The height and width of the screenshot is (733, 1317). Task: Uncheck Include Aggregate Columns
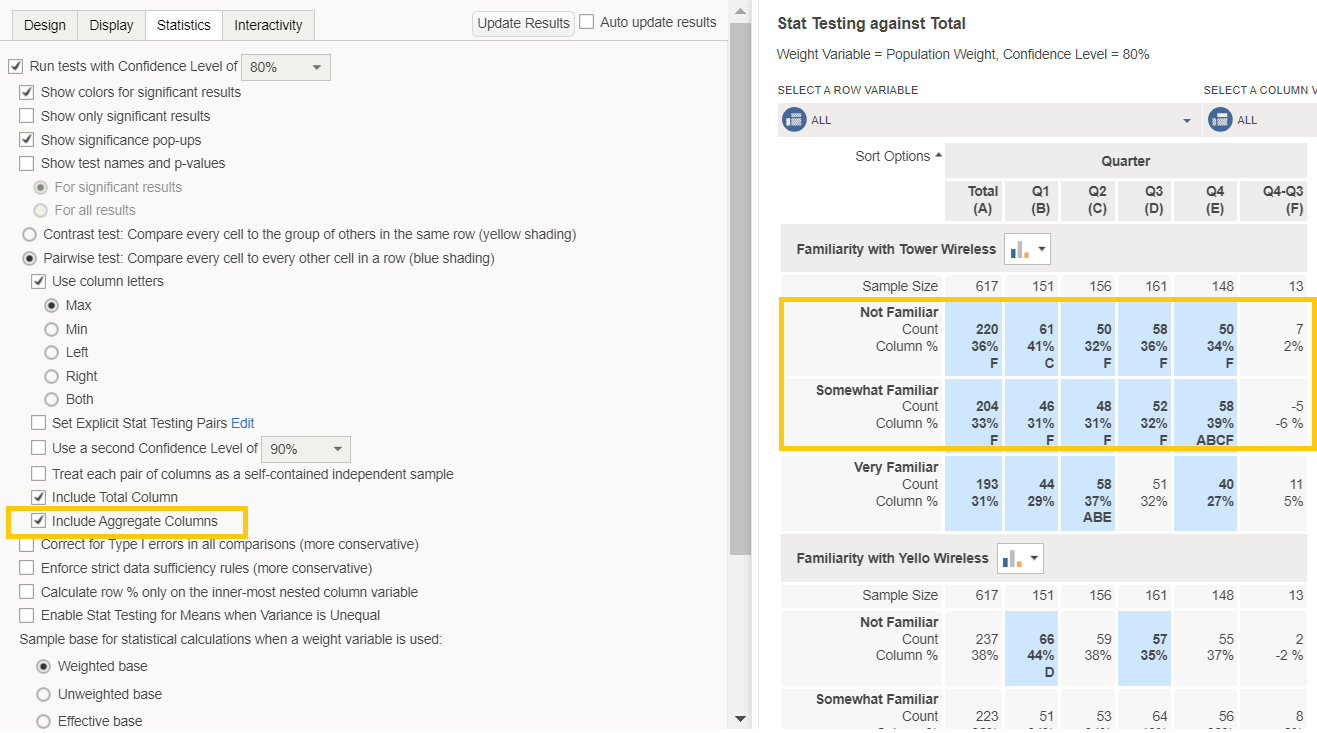[38, 521]
